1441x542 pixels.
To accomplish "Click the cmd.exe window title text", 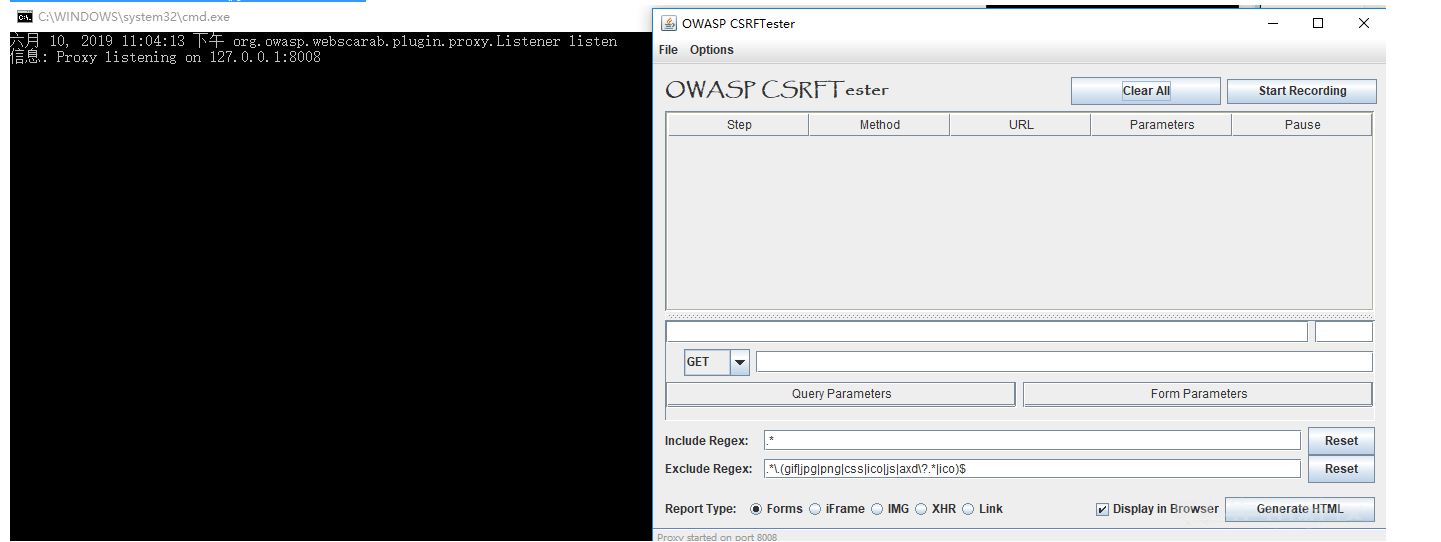I will click(x=134, y=17).
